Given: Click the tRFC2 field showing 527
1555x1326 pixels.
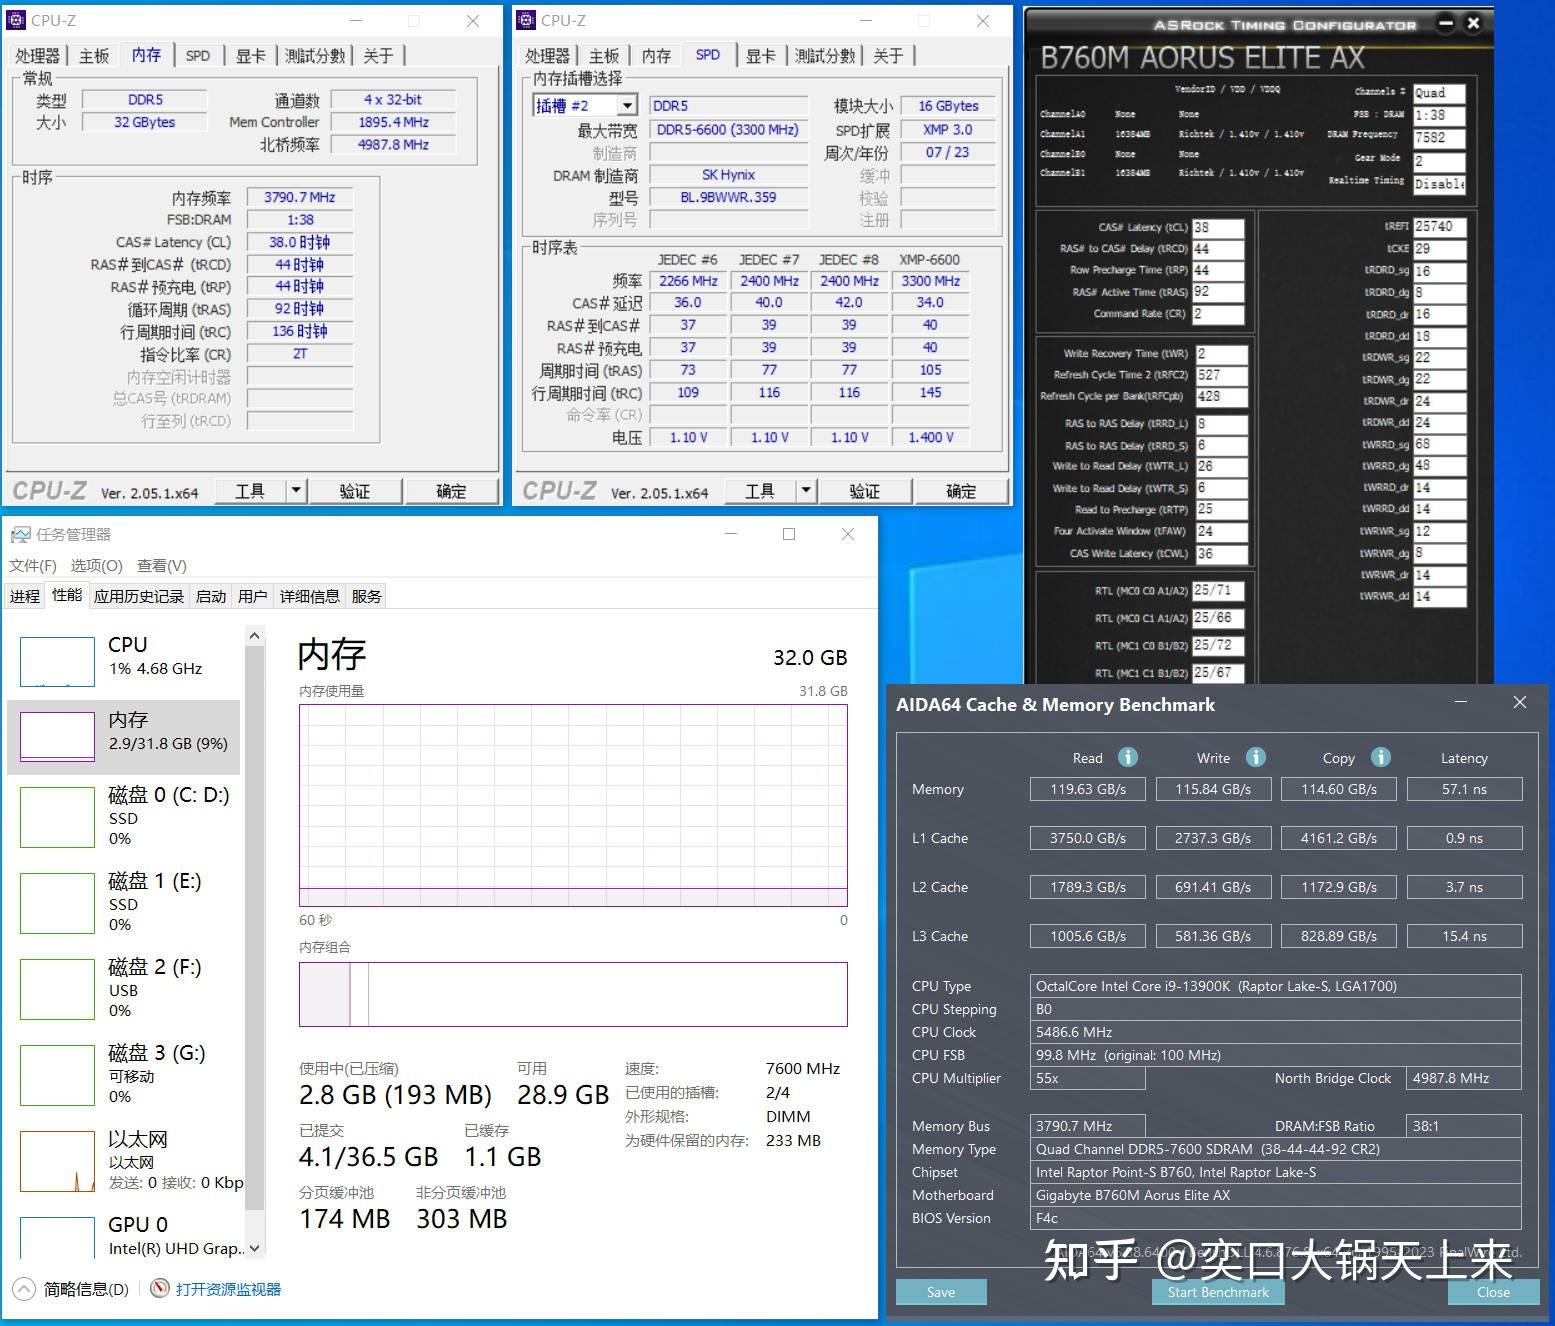Looking at the screenshot, I should coord(1221,375).
